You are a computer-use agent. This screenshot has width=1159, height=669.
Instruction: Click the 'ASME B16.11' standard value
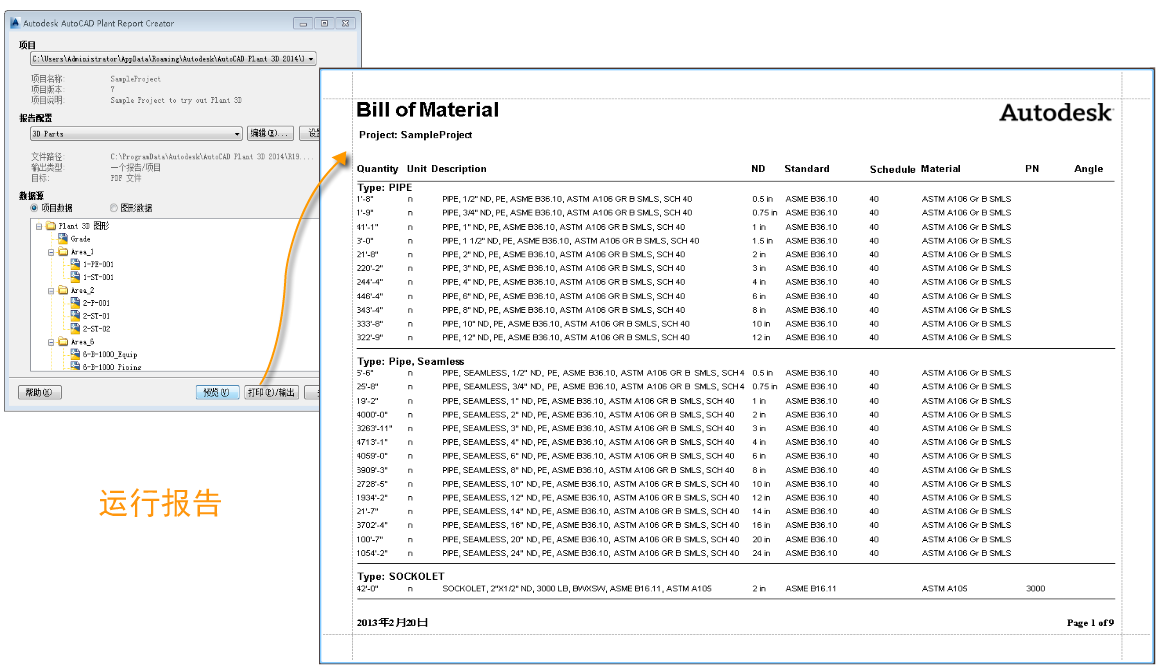tap(810, 589)
